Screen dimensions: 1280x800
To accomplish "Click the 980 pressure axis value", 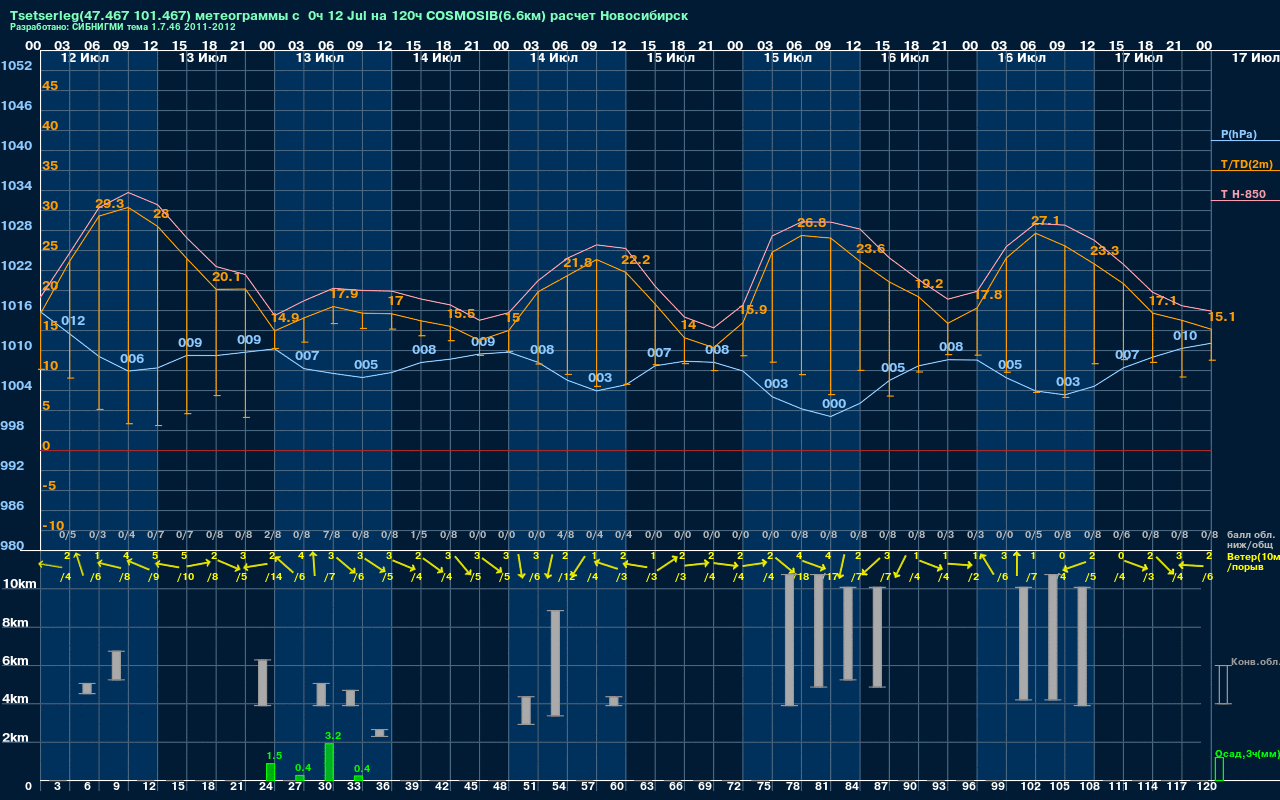I will pyautogui.click(x=13, y=546).
